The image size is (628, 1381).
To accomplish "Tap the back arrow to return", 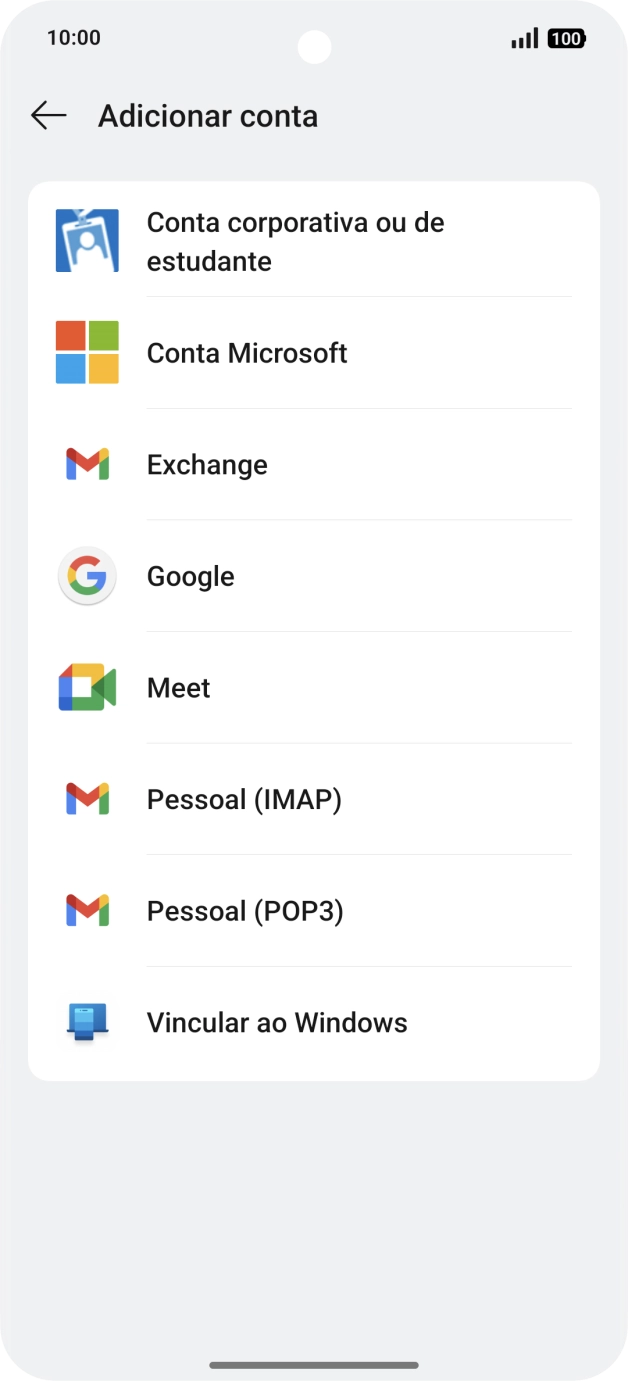I will 47,115.
